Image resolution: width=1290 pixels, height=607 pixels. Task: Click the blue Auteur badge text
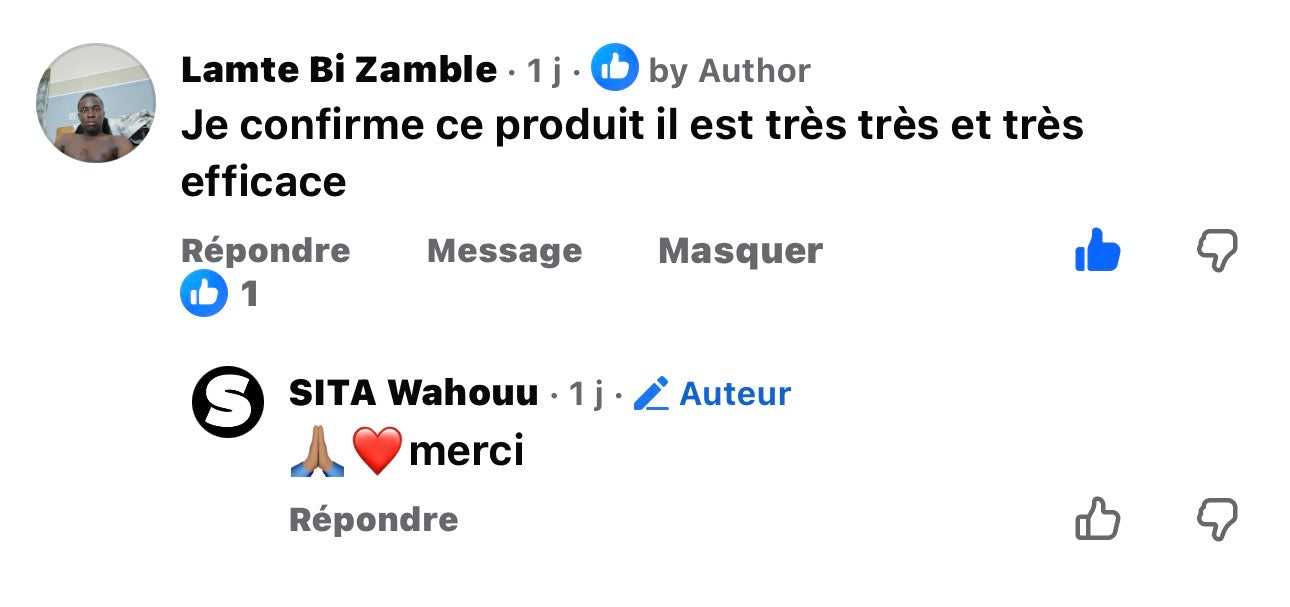pos(735,394)
